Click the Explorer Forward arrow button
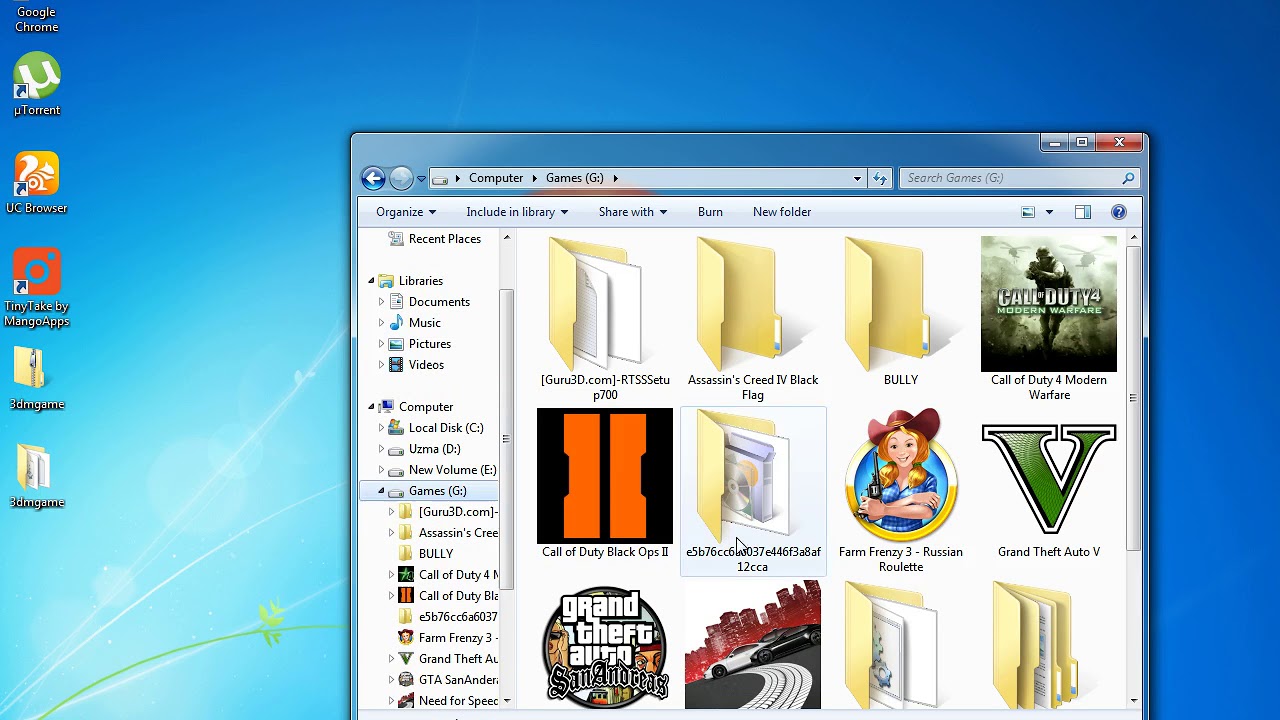This screenshot has height=720, width=1280. coord(401,178)
